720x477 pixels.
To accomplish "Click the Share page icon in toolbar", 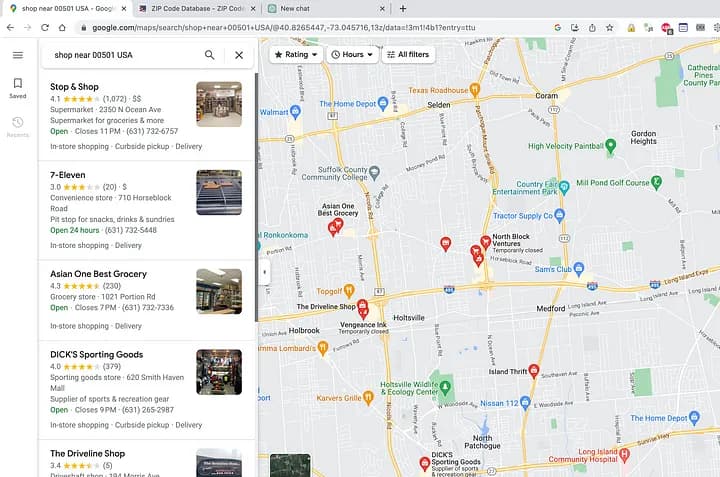I will [x=592, y=28].
